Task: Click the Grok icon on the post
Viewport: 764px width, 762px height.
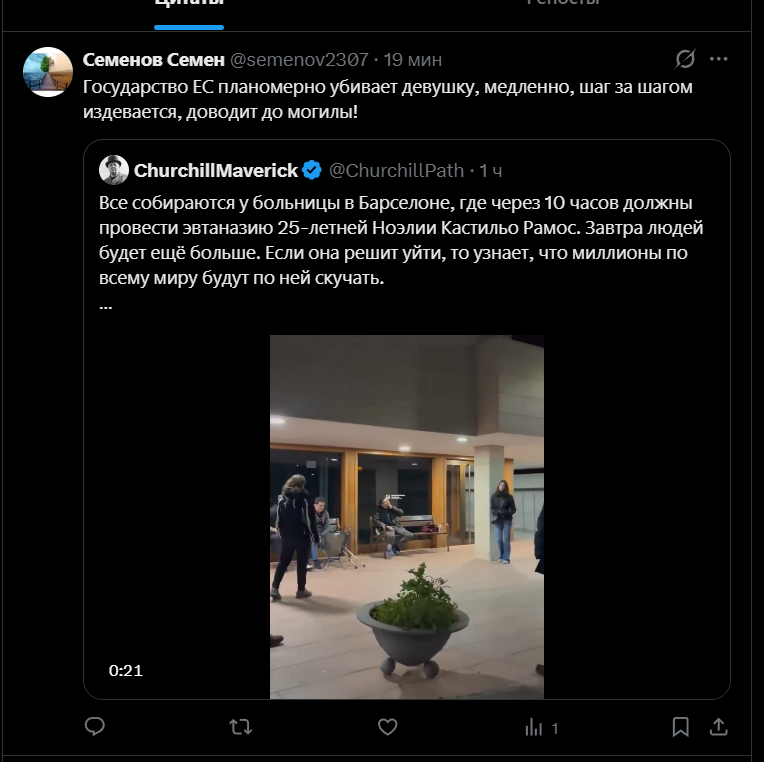Action: [685, 59]
